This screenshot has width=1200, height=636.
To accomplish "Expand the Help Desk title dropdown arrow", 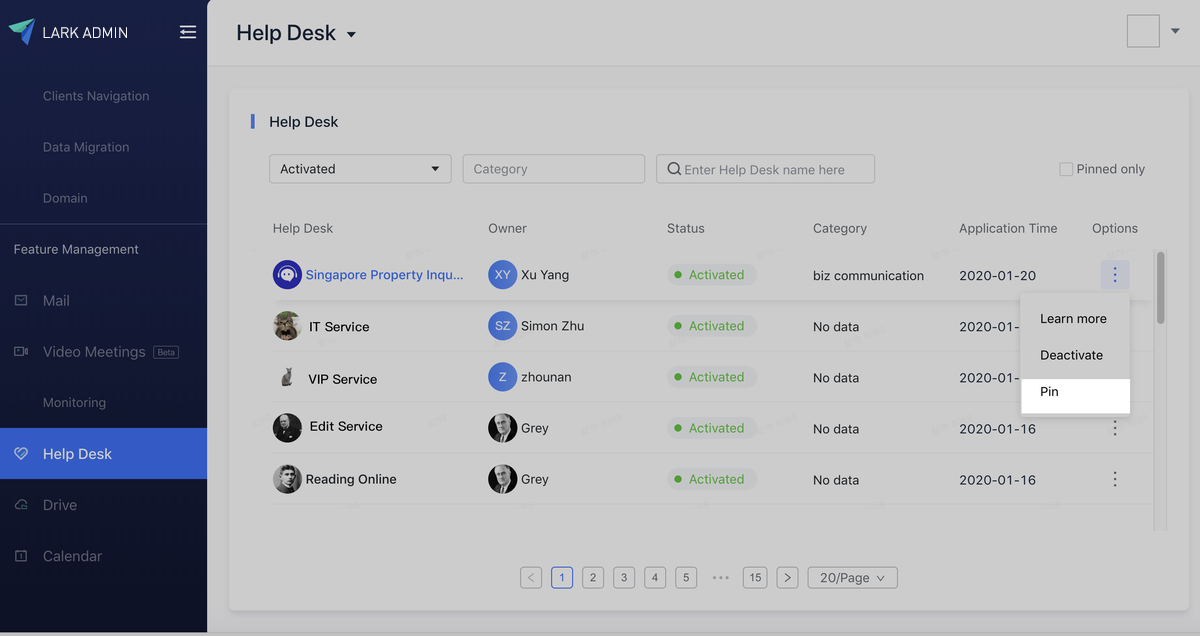I will pyautogui.click(x=351, y=35).
